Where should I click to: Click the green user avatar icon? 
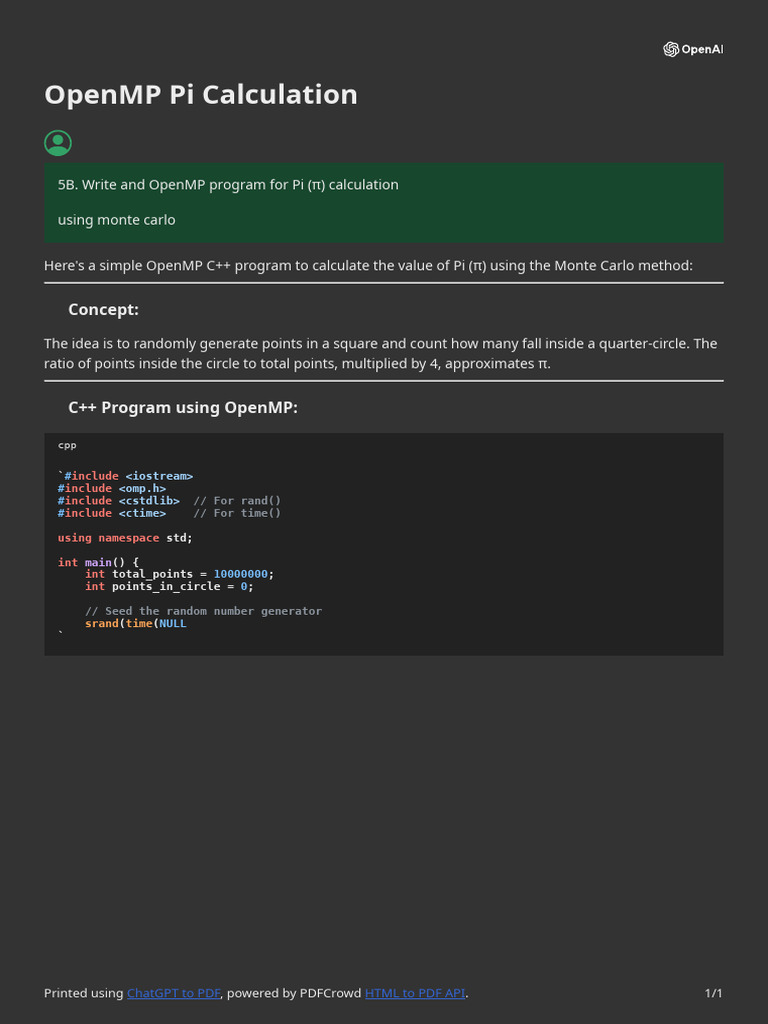(58, 143)
